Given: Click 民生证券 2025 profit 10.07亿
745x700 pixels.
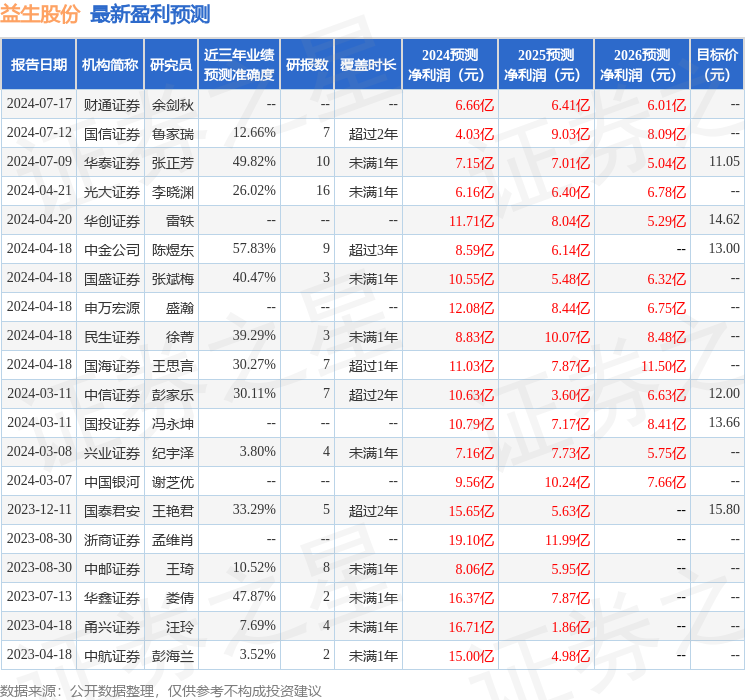Looking at the screenshot, I should 567,337.
